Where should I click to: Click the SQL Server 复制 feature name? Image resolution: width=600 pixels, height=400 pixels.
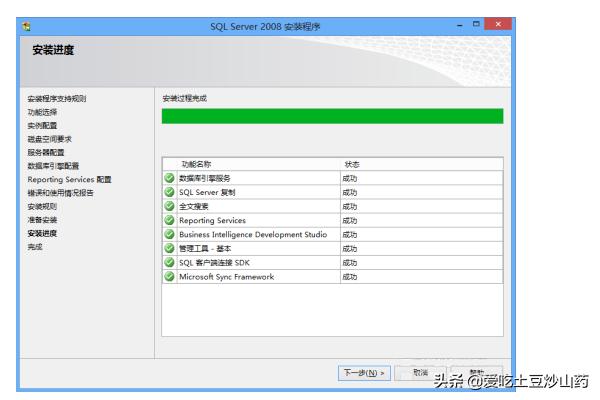(x=207, y=192)
